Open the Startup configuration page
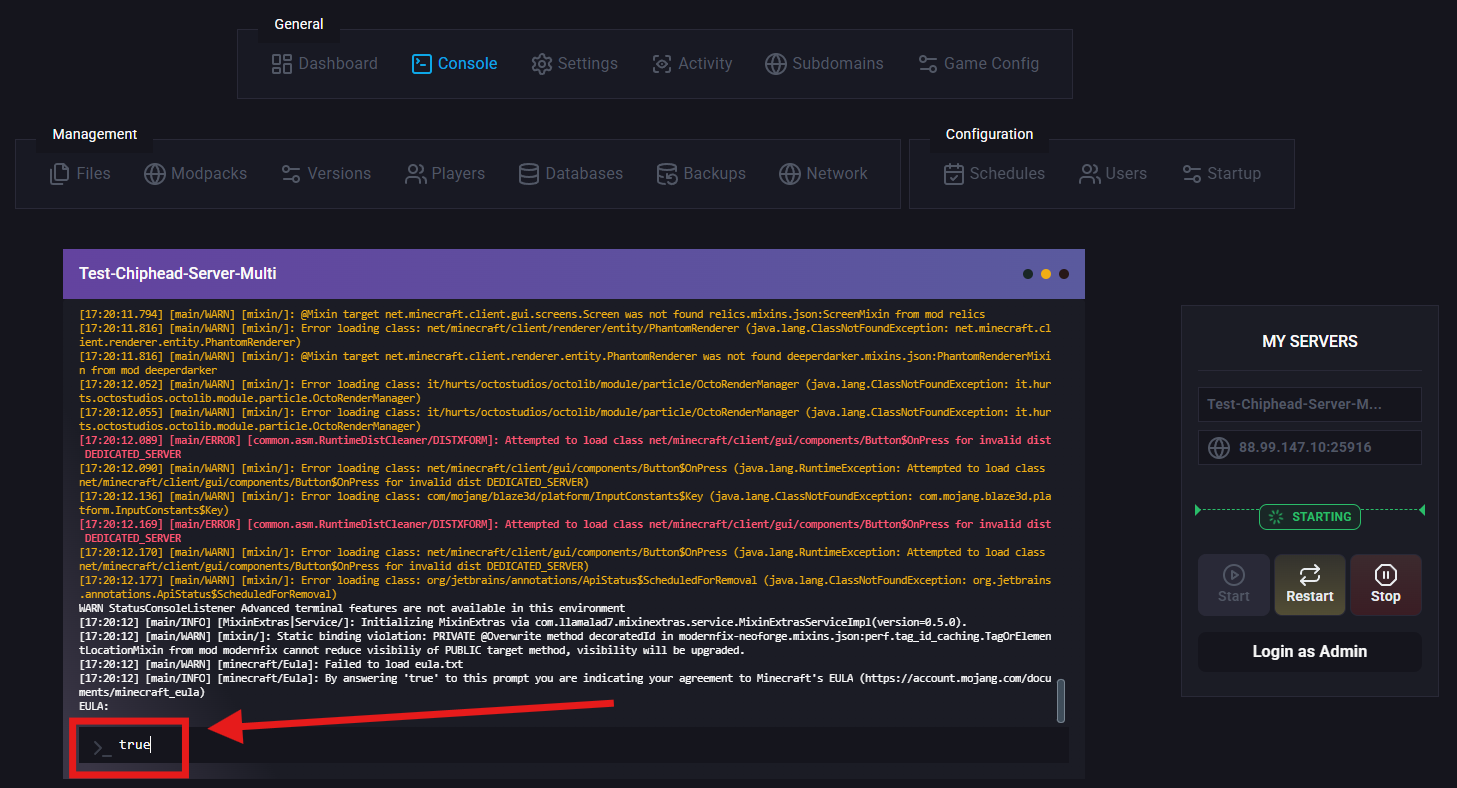The height and width of the screenshot is (788, 1457). coord(1221,174)
